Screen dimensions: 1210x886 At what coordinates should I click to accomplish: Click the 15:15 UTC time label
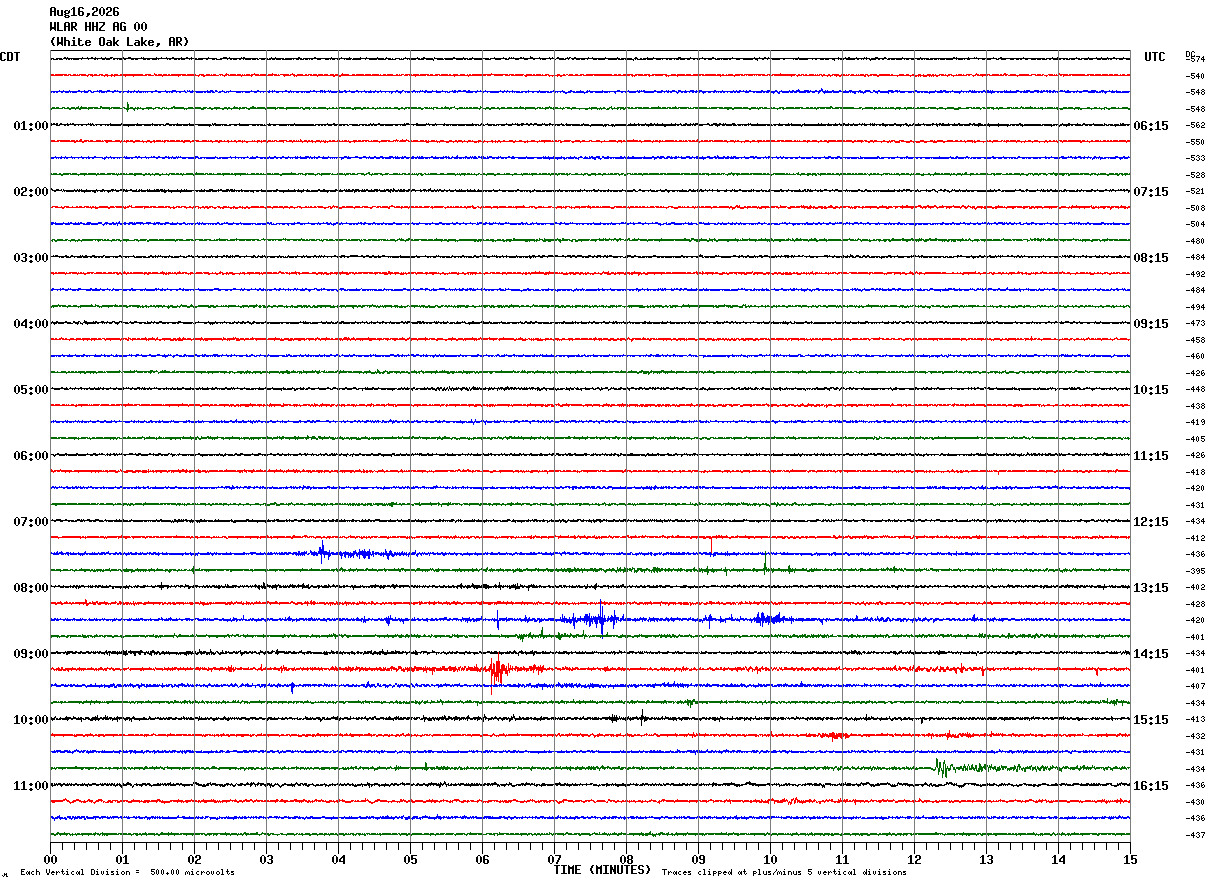point(1151,720)
